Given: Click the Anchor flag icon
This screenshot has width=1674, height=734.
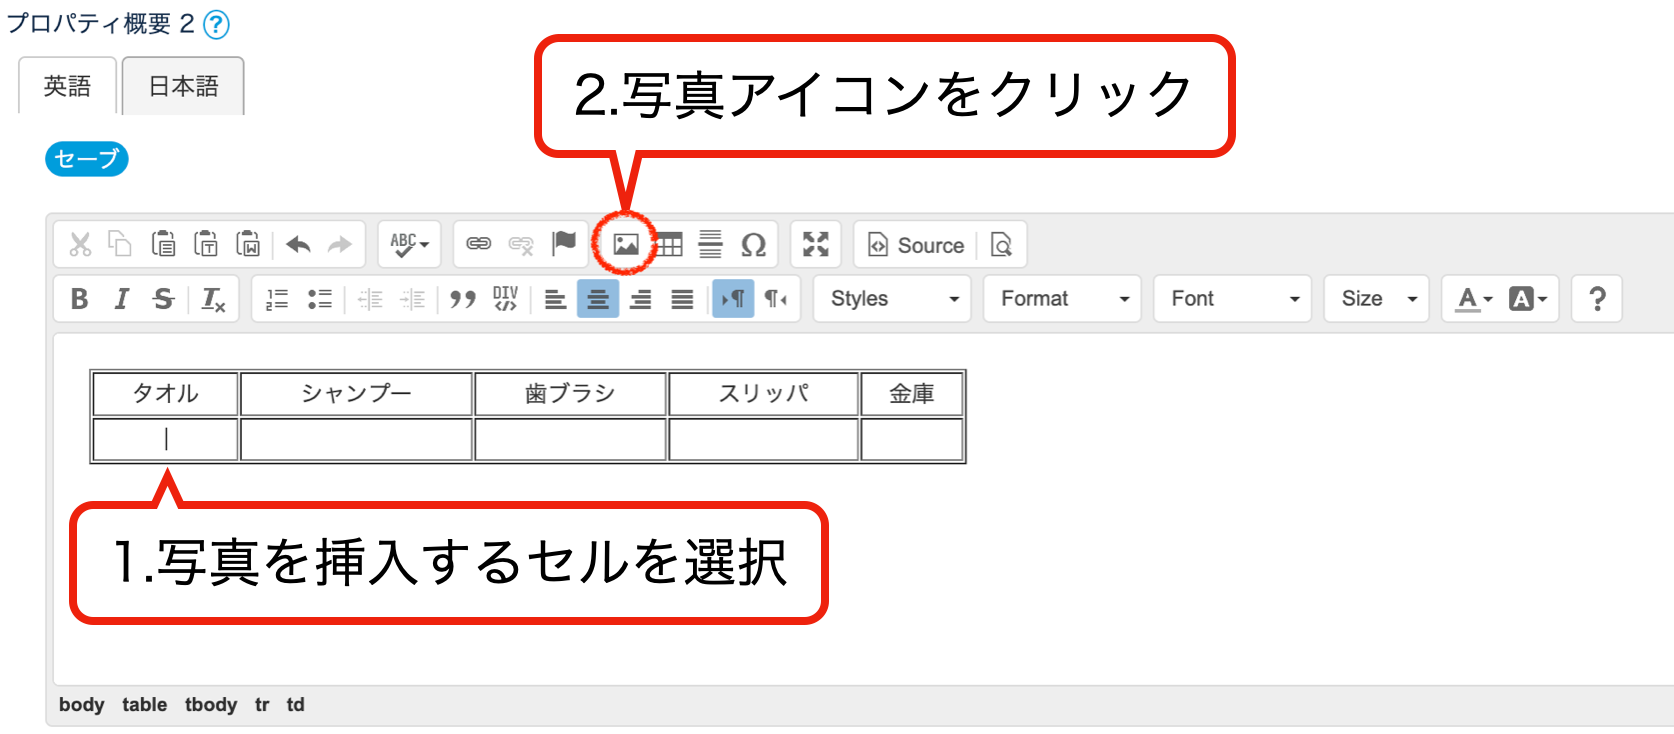Looking at the screenshot, I should [564, 245].
